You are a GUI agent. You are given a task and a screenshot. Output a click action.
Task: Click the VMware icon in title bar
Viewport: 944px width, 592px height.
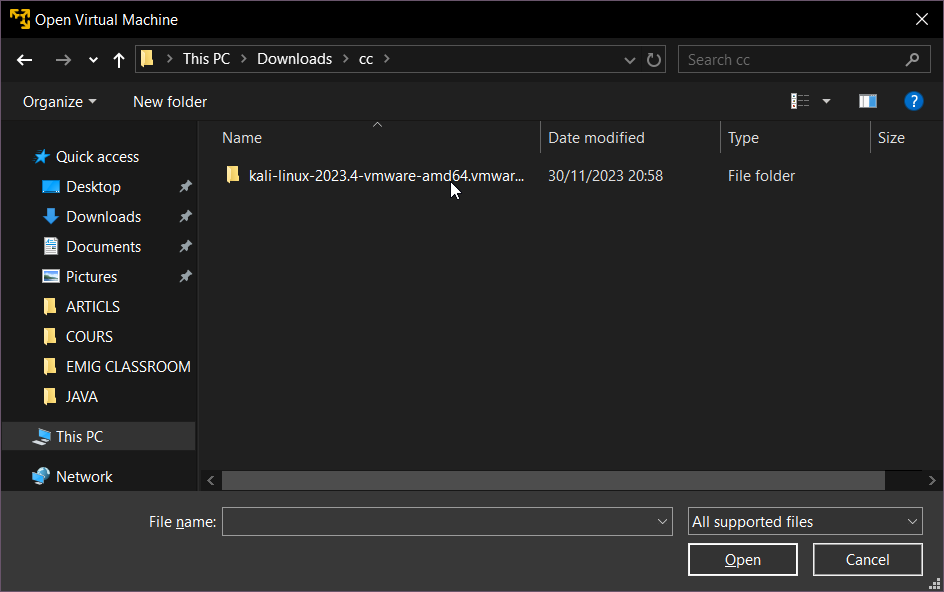coord(20,19)
